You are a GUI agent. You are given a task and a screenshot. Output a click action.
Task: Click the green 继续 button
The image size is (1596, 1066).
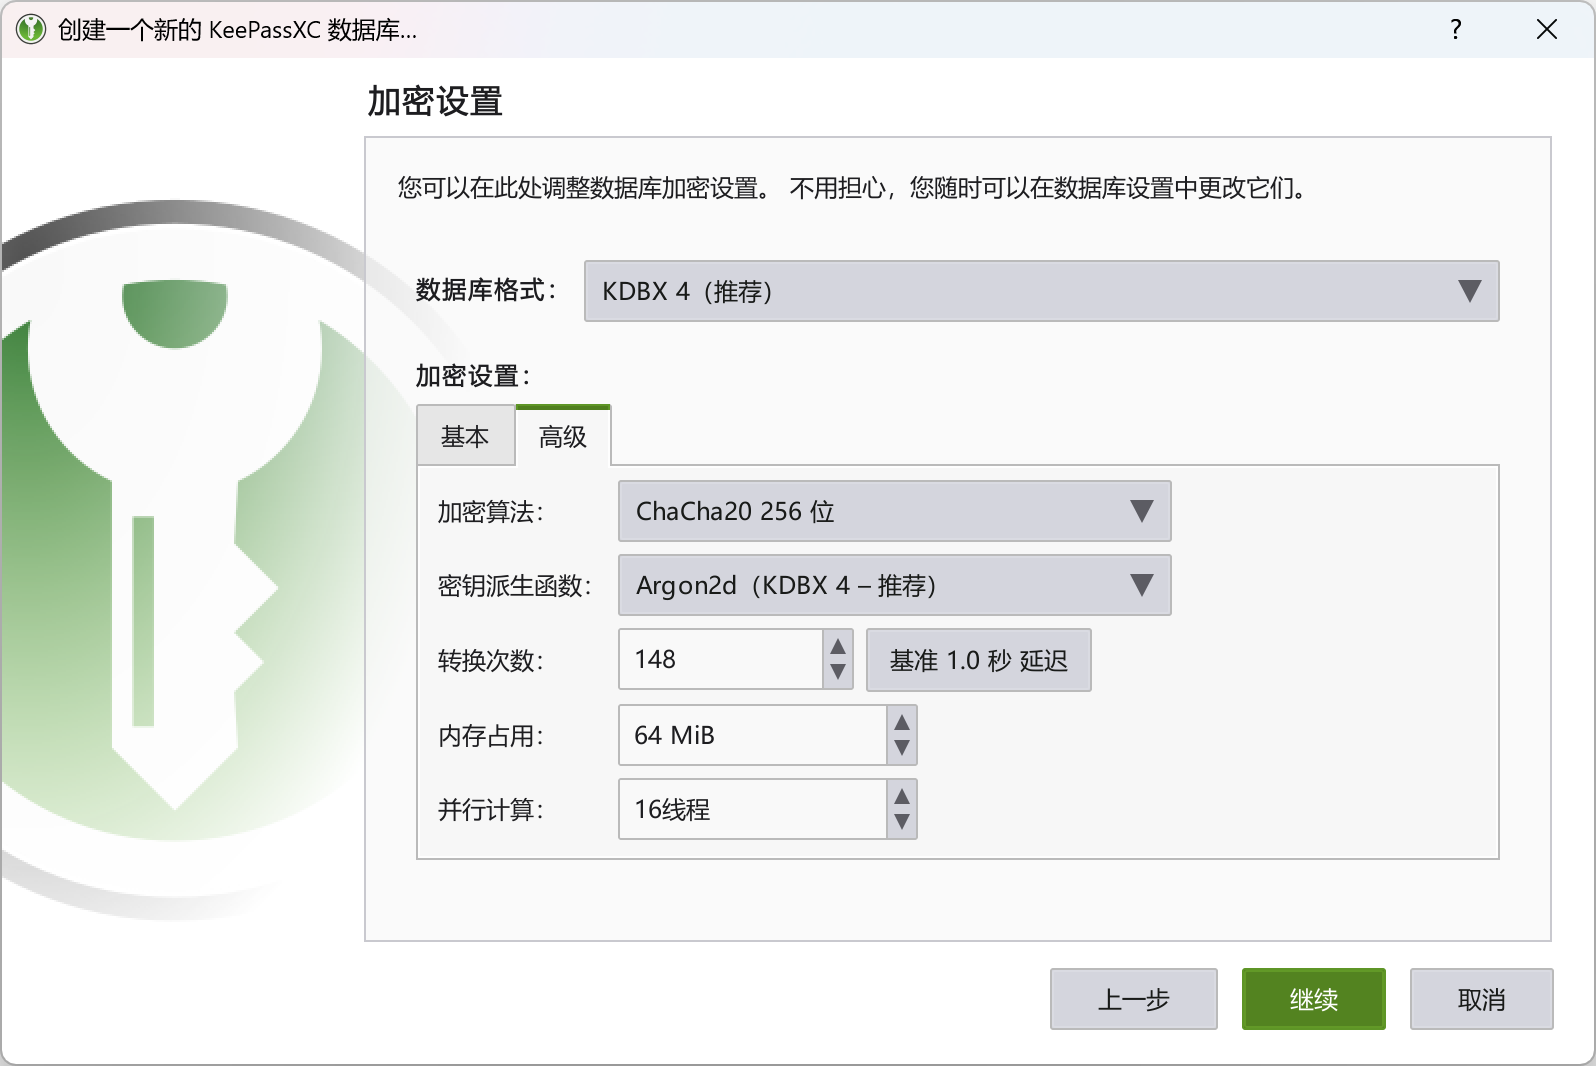pos(1313,999)
